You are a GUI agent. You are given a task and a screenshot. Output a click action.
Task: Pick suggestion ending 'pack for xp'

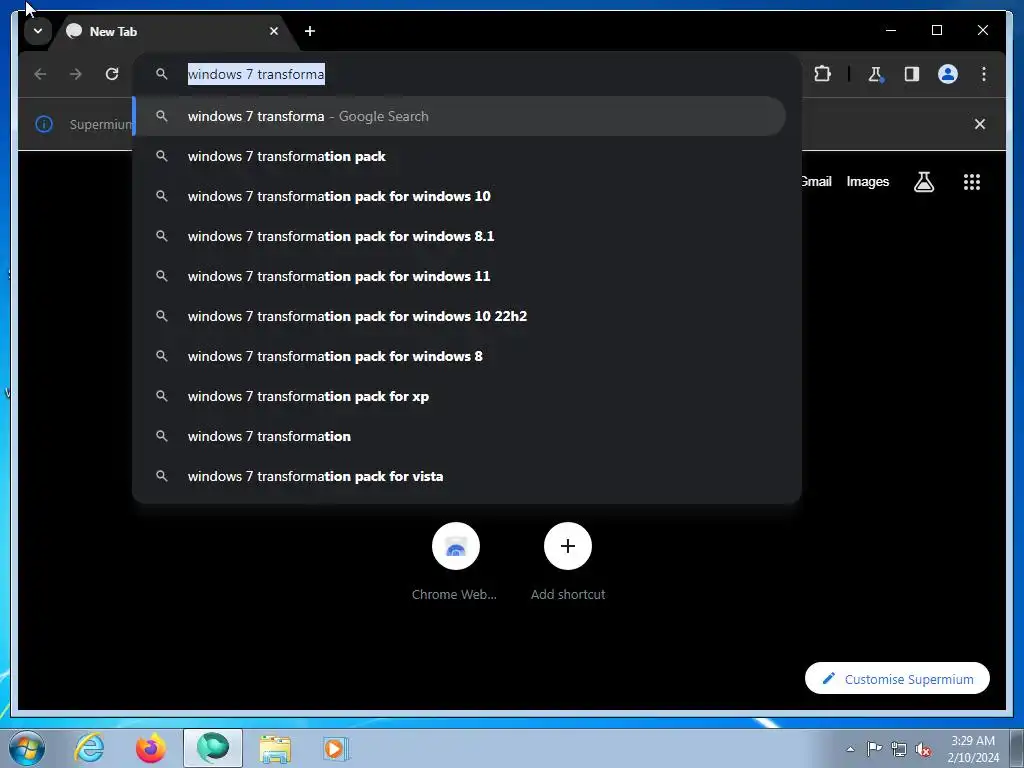coord(460,396)
